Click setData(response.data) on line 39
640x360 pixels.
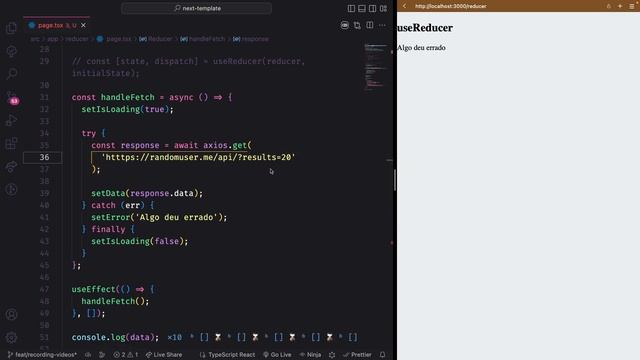pyautogui.click(x=147, y=193)
